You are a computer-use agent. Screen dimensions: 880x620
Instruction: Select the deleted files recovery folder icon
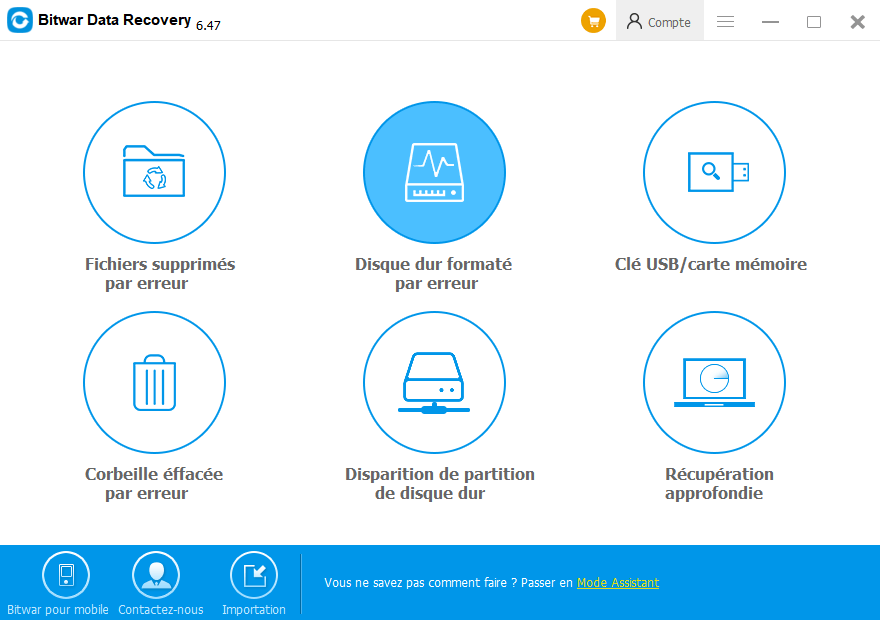pos(154,172)
